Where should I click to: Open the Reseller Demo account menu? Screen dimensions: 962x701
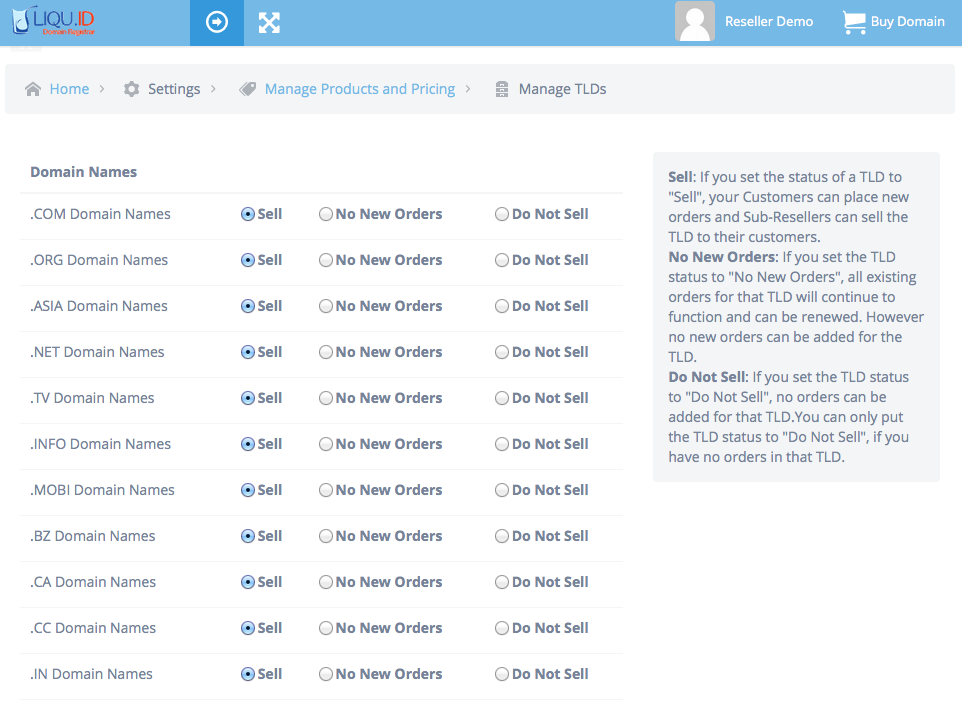pyautogui.click(x=768, y=22)
